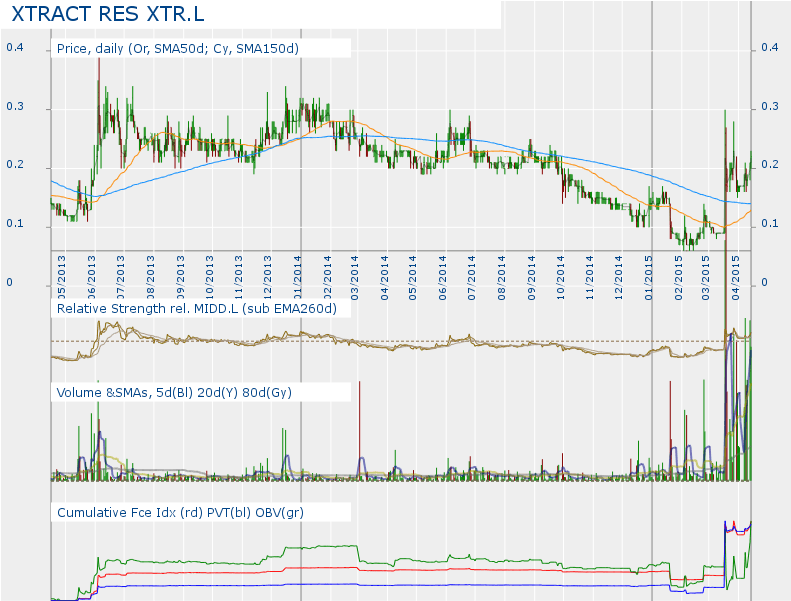Click the 01/2014 date axis label

click(x=297, y=278)
